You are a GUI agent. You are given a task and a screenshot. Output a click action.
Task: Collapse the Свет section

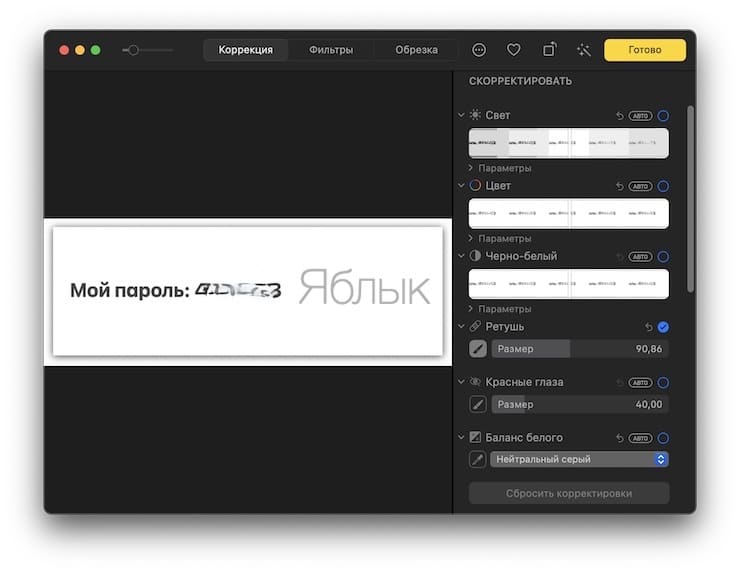461,115
